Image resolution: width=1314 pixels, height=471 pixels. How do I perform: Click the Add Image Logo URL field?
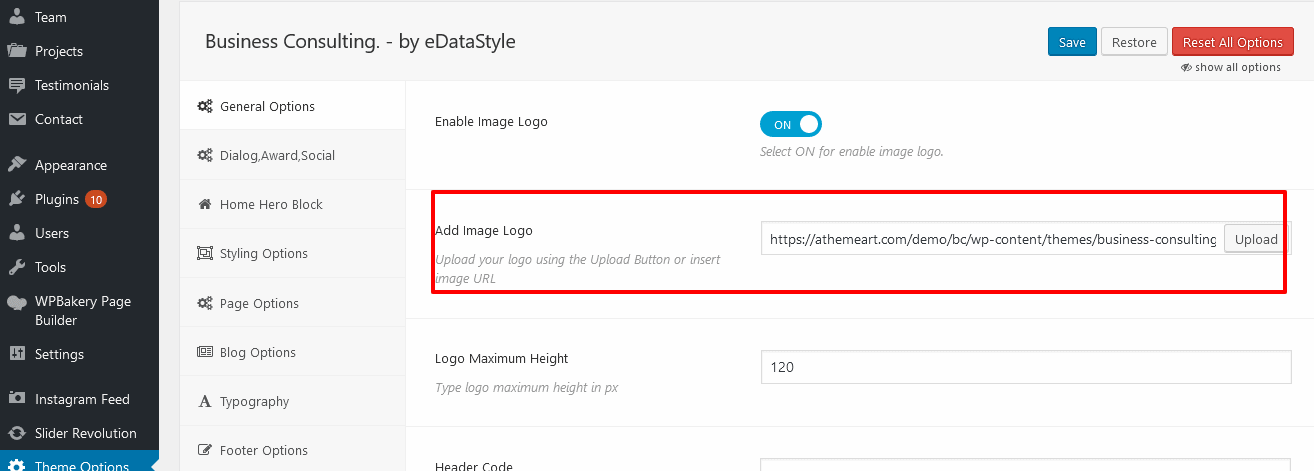pos(992,239)
